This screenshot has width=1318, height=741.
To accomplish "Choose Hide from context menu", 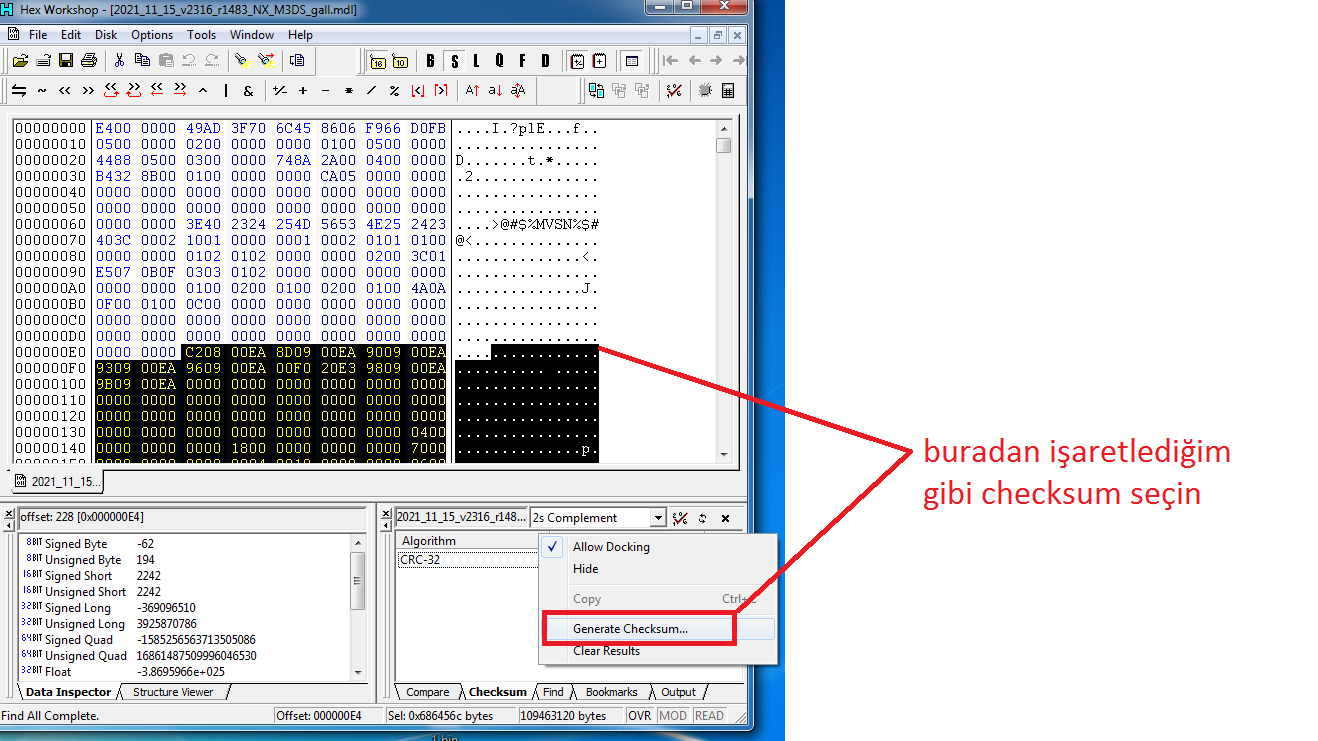I will (658, 569).
